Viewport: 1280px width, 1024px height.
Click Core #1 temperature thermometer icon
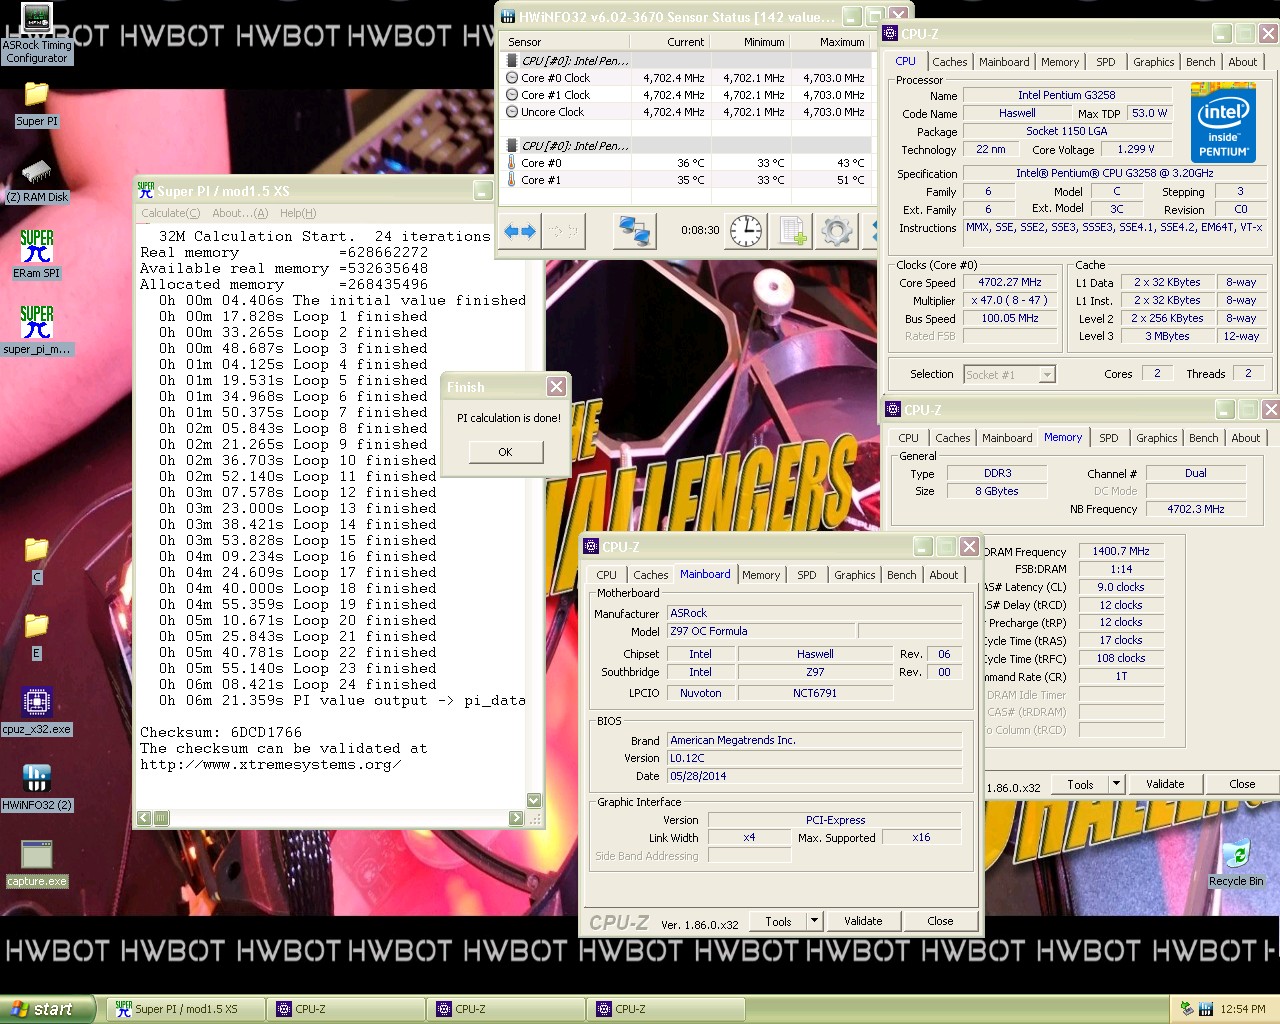512,180
